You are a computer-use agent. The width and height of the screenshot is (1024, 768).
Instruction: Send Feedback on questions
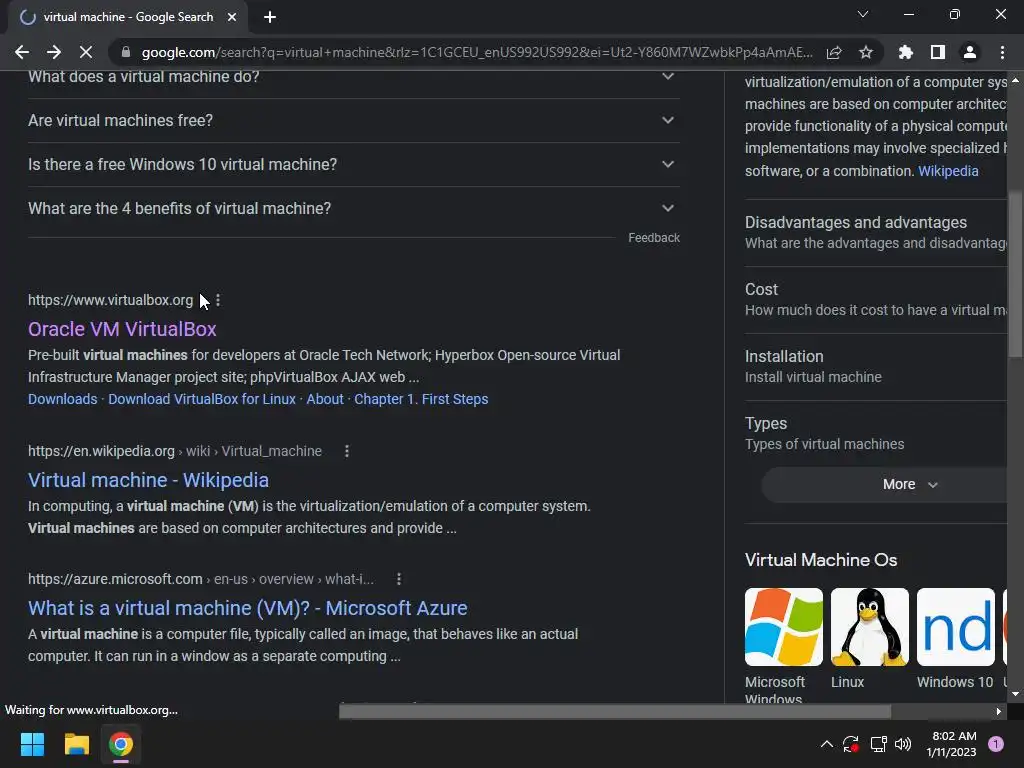coord(654,238)
